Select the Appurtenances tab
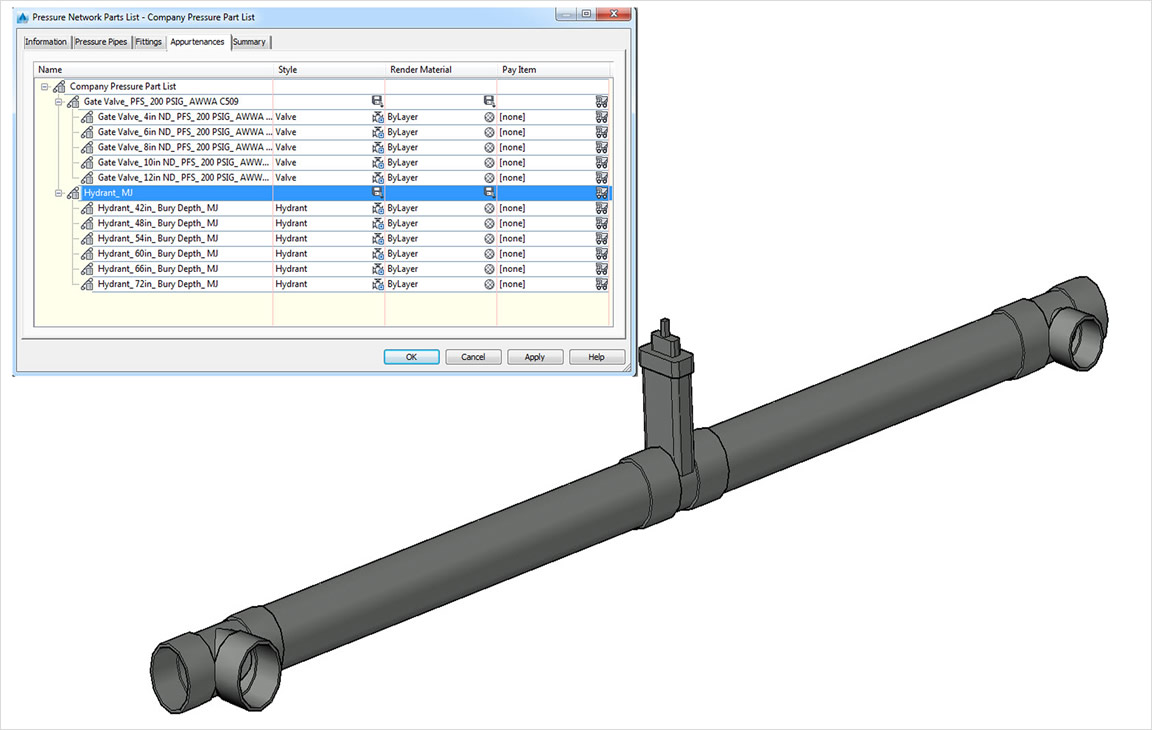The width and height of the screenshot is (1152, 730). tap(197, 42)
